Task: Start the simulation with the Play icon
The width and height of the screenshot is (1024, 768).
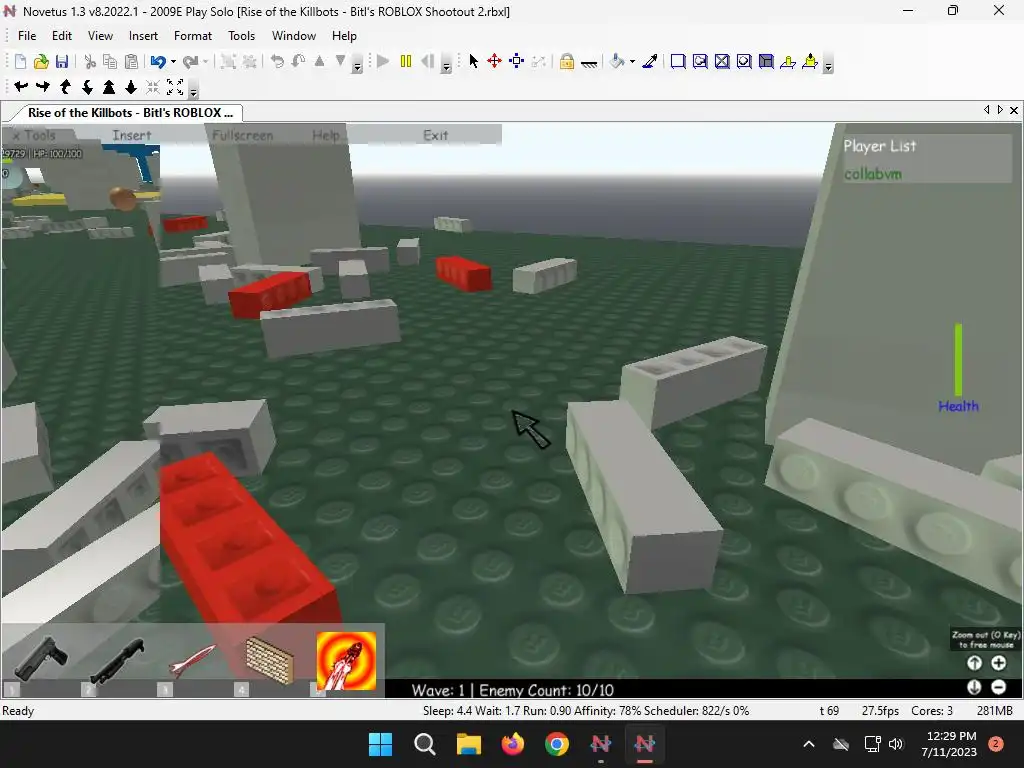Action: [383, 61]
